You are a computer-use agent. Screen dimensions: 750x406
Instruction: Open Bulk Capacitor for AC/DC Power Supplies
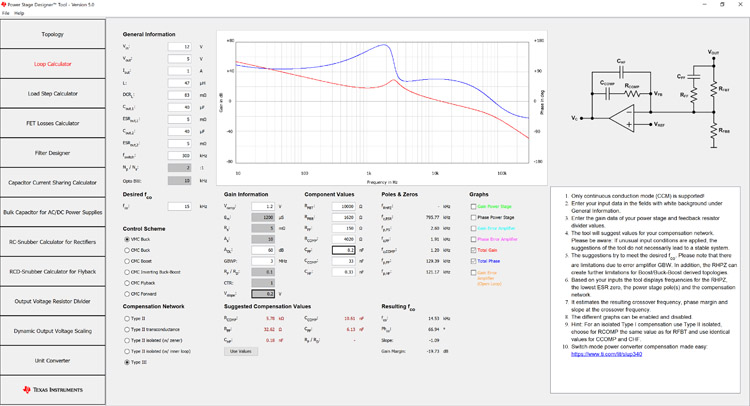coord(53,212)
